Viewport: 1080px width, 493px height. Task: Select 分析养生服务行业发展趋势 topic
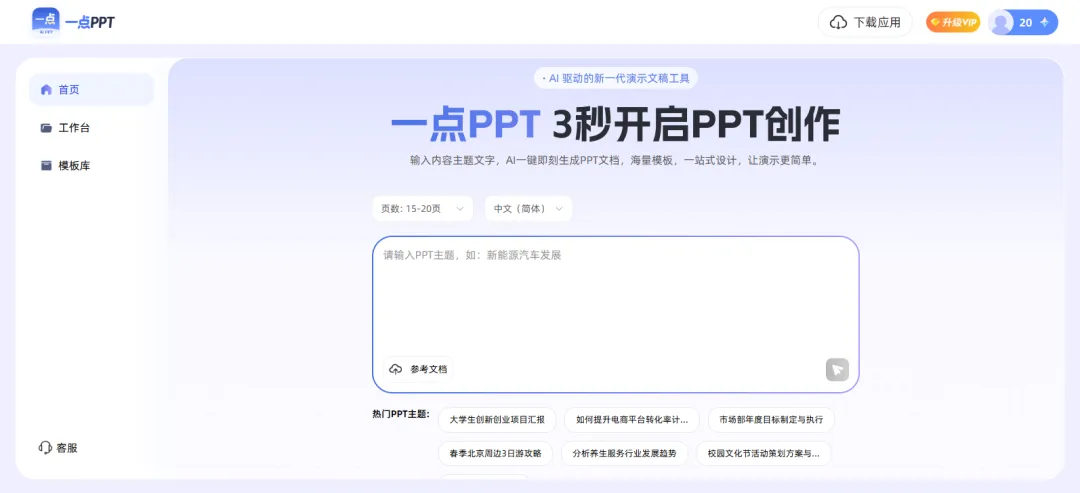click(x=625, y=454)
